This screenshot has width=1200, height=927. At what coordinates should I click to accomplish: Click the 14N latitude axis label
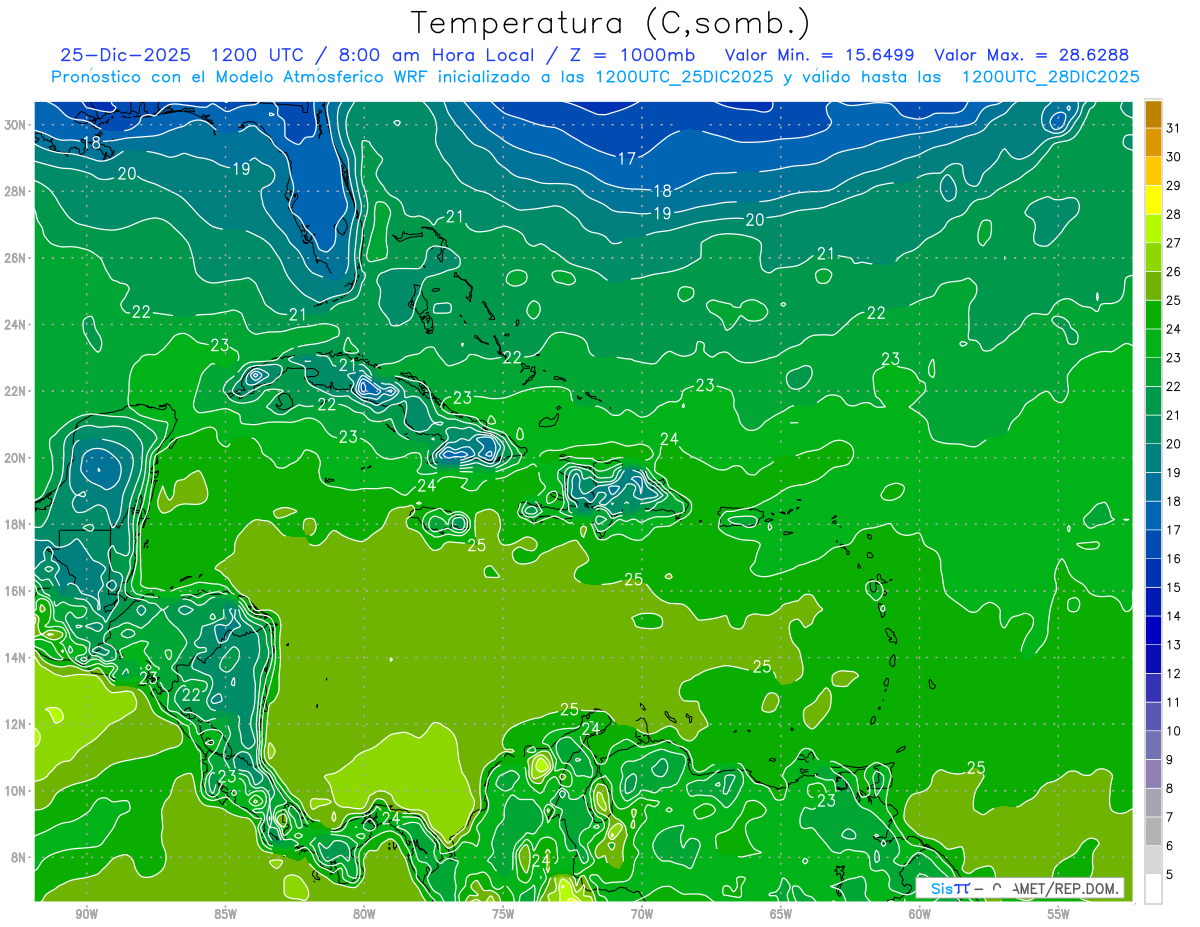click(x=17, y=657)
